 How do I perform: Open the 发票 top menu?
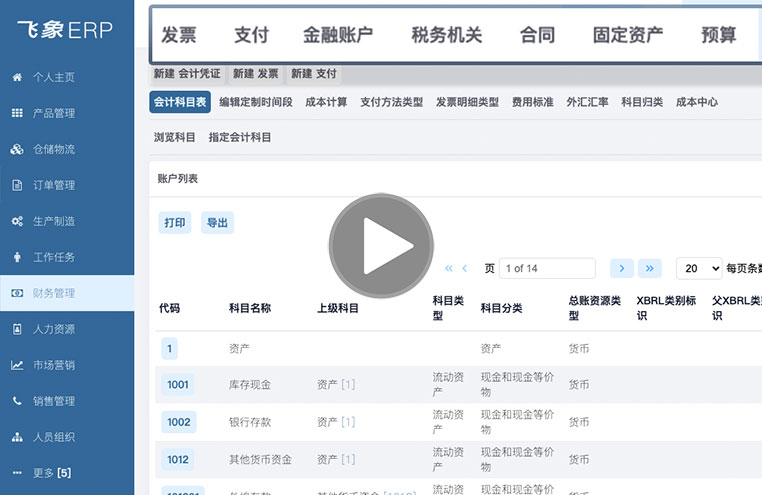pyautogui.click(x=179, y=35)
